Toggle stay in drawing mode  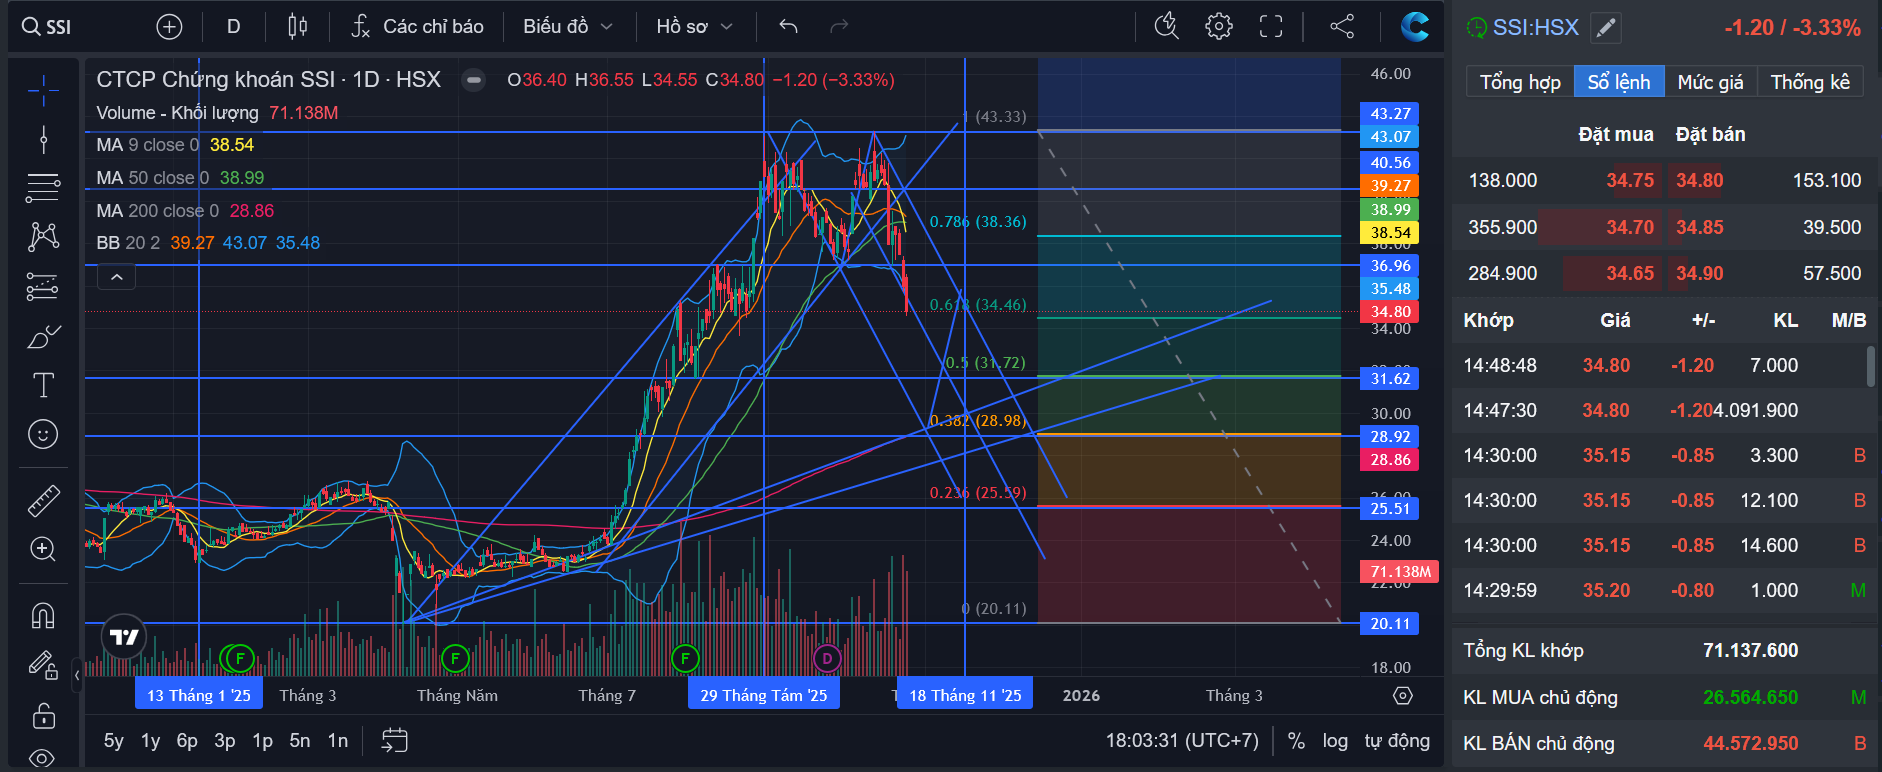pyautogui.click(x=43, y=665)
